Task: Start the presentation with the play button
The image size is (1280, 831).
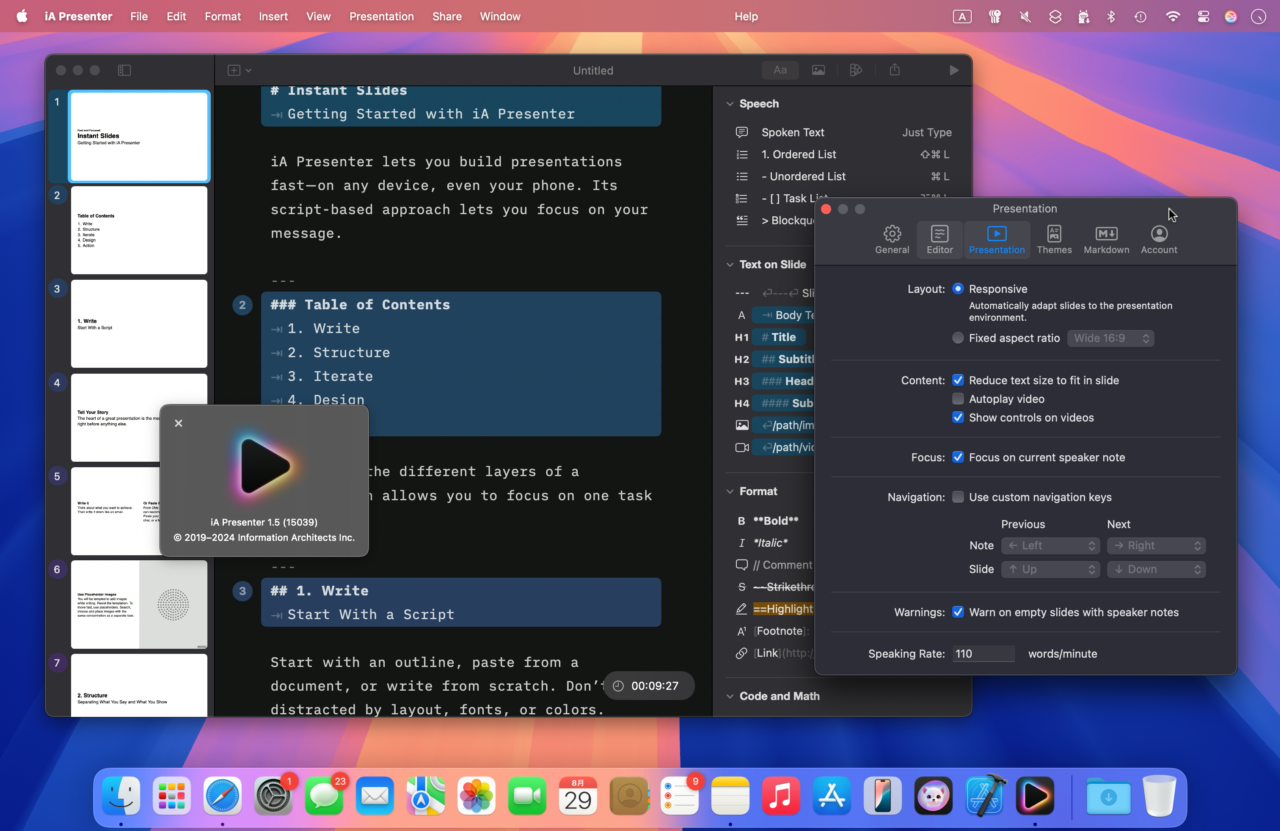Action: (x=953, y=70)
